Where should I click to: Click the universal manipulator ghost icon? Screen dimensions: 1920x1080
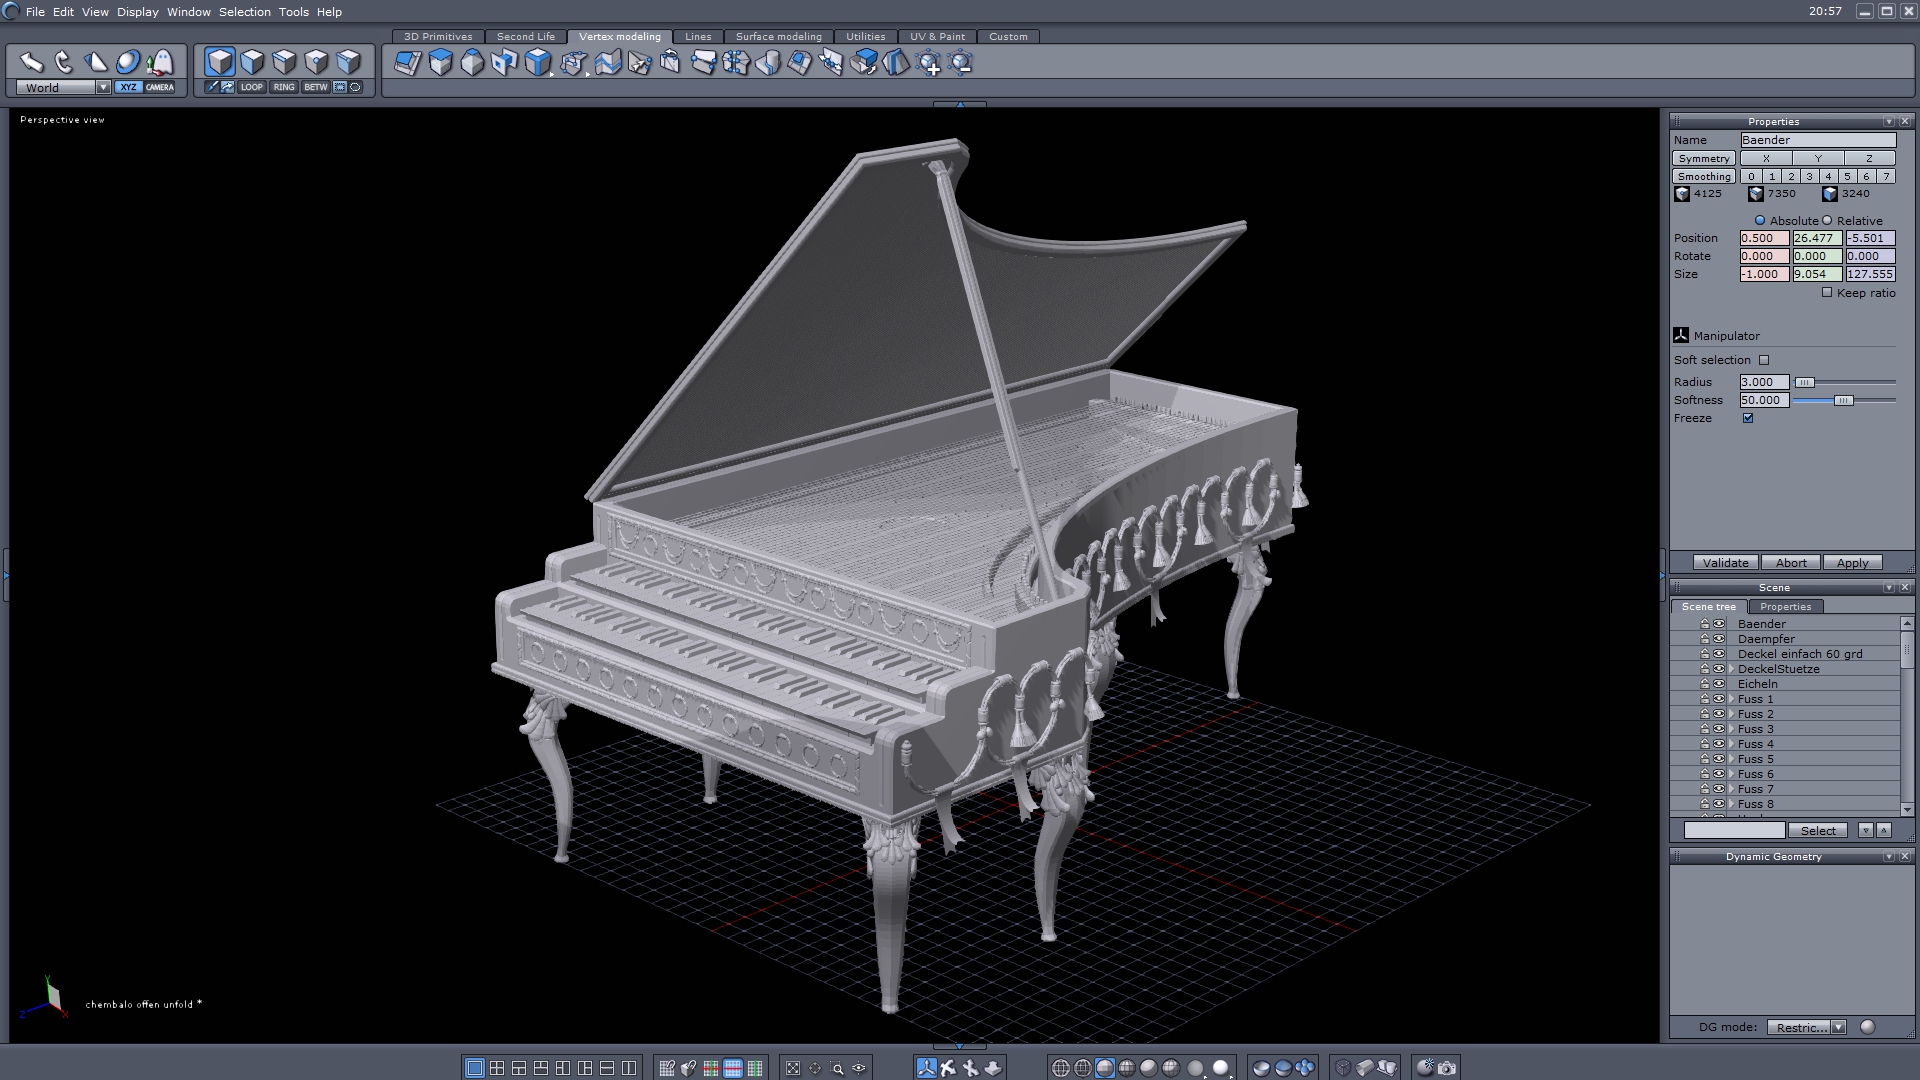pos(160,63)
